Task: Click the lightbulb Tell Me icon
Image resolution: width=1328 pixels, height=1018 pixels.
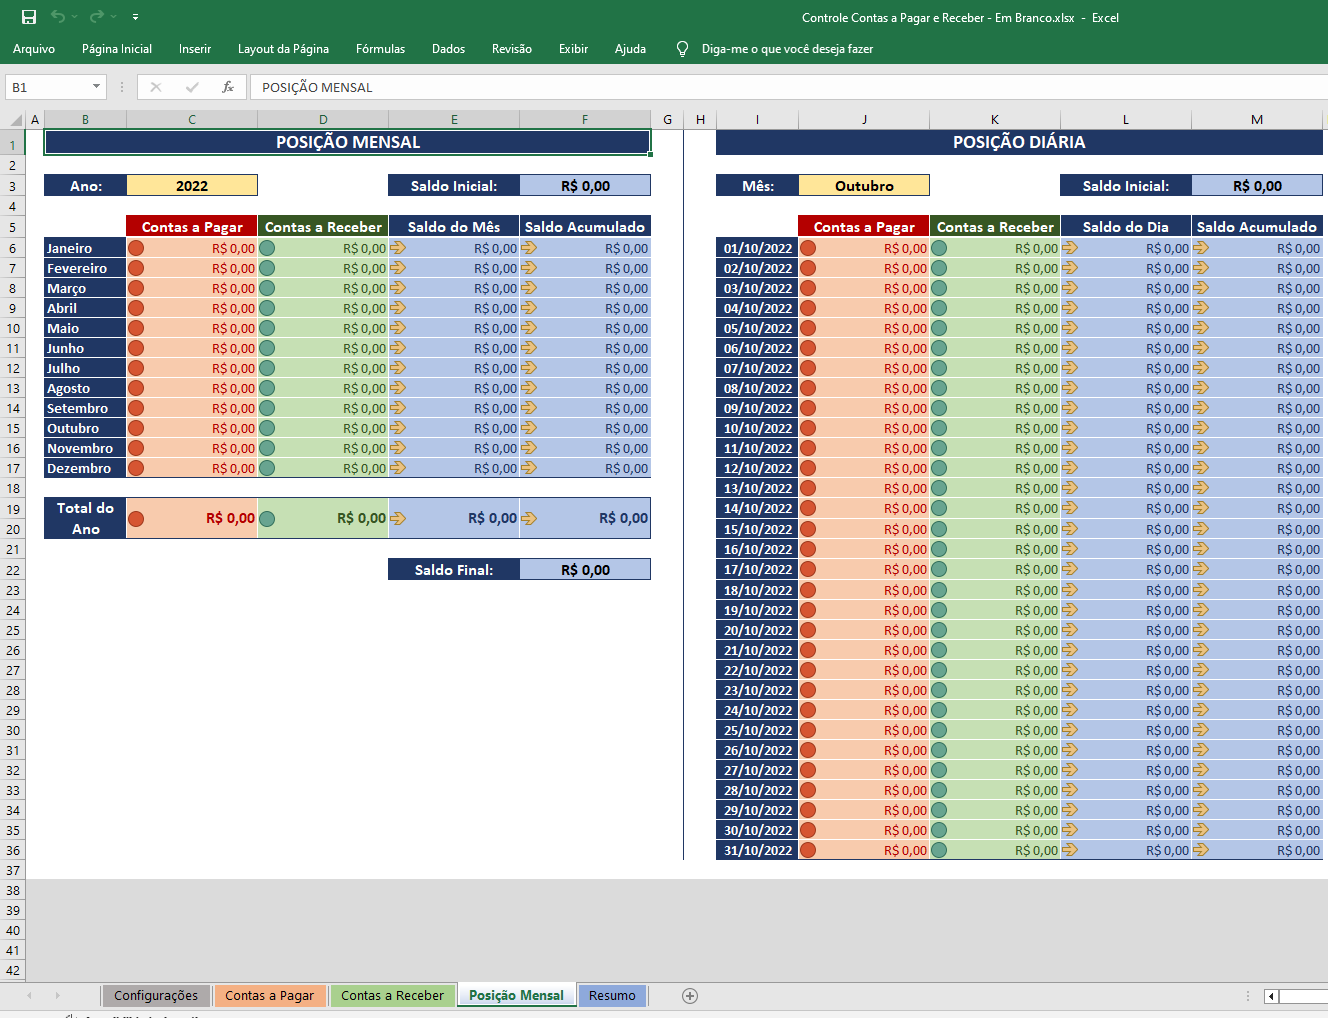Action: tap(682, 49)
